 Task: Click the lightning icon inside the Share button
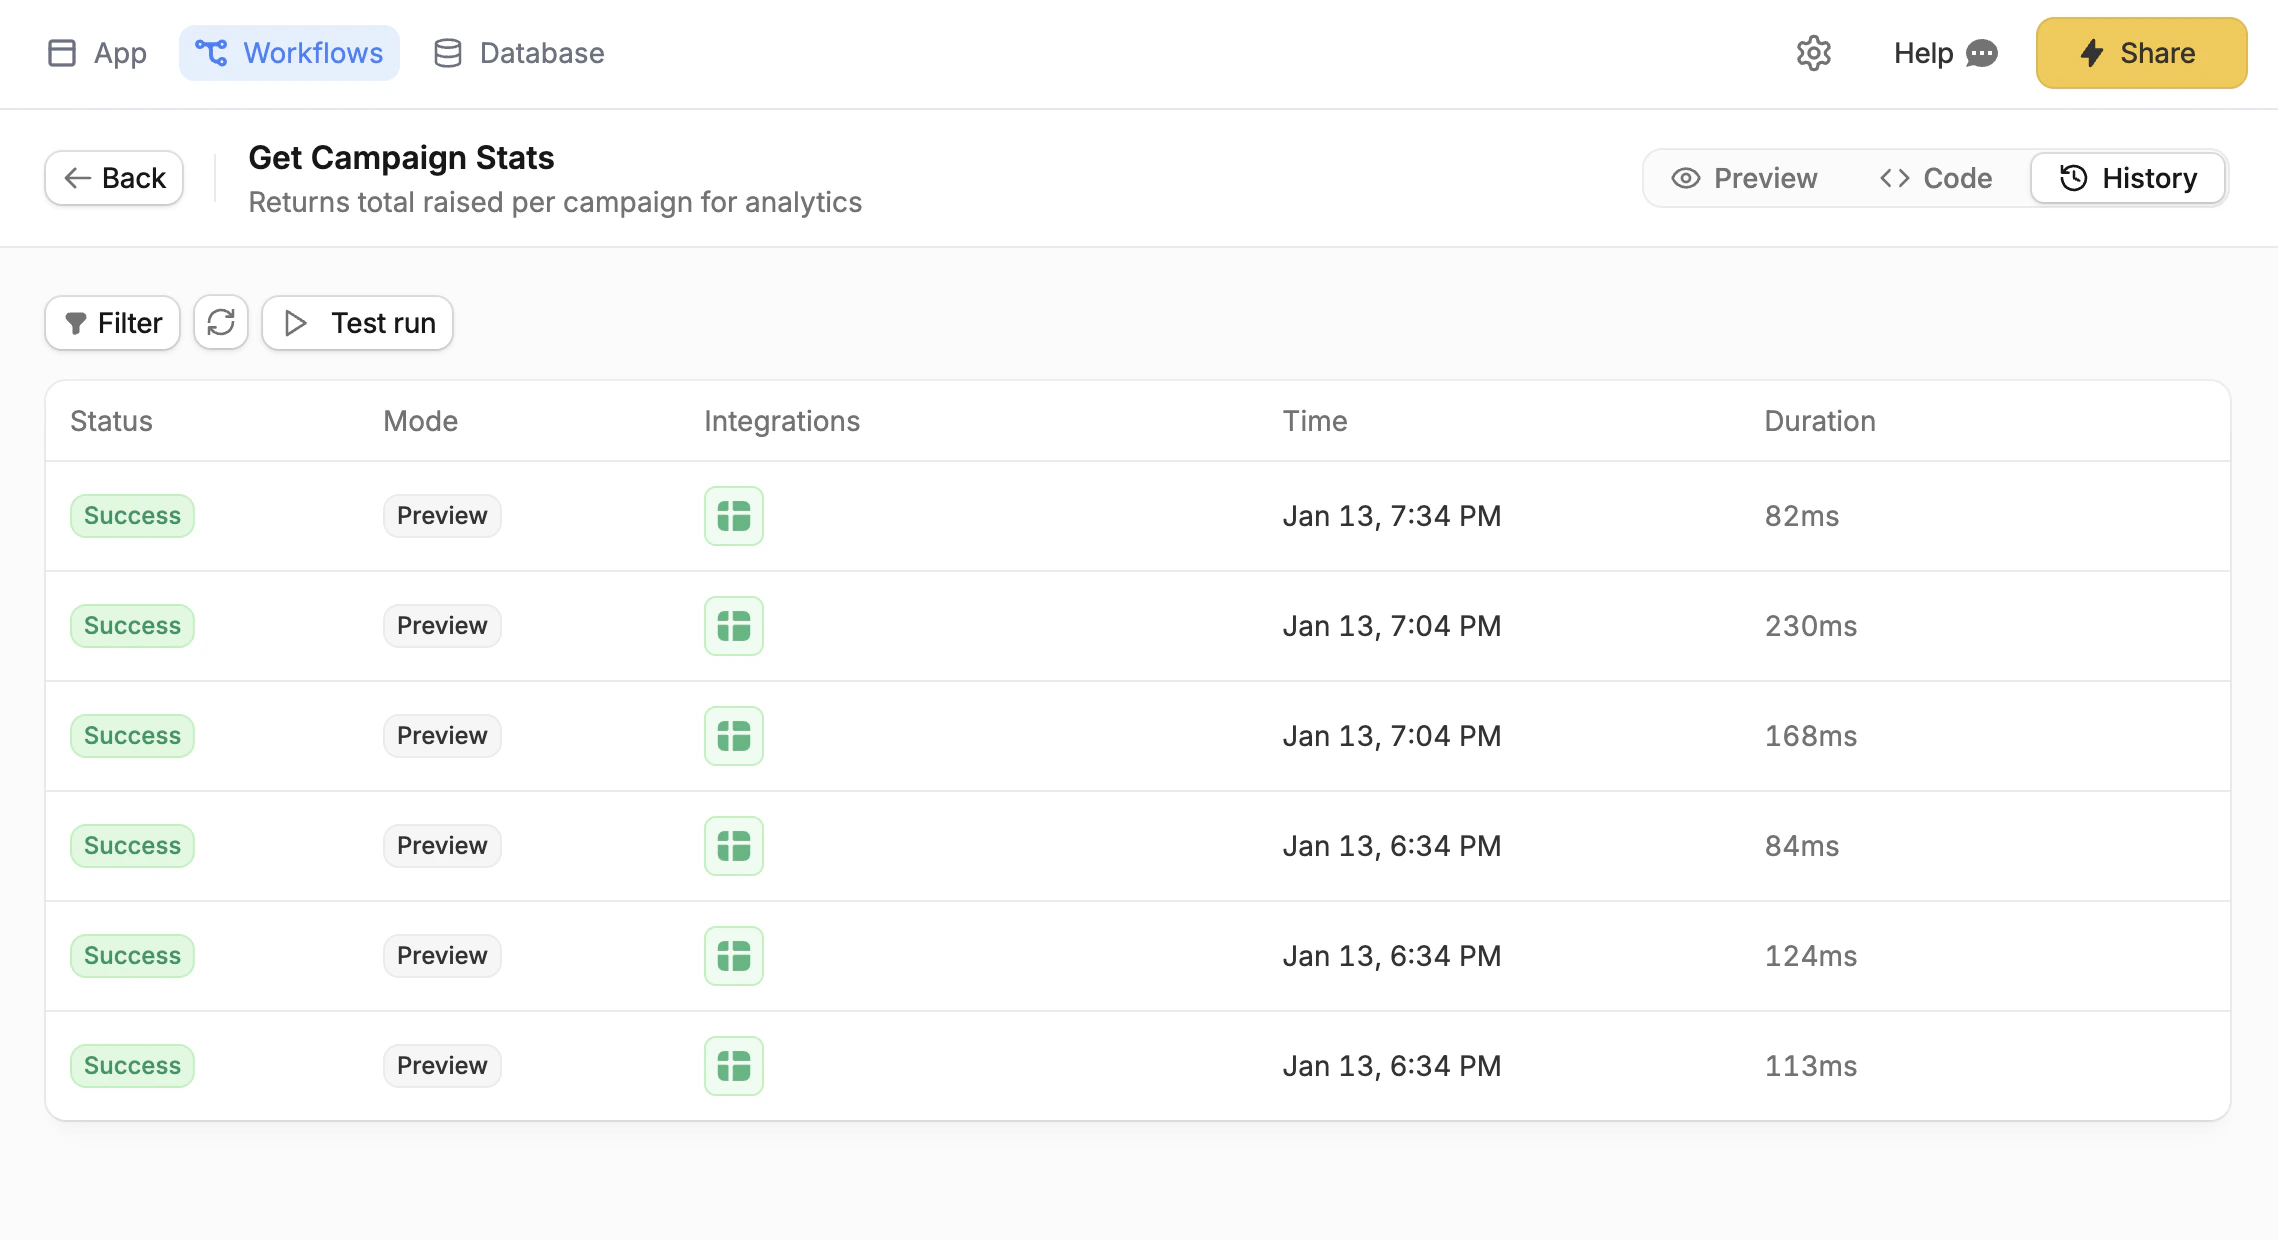(x=2093, y=53)
